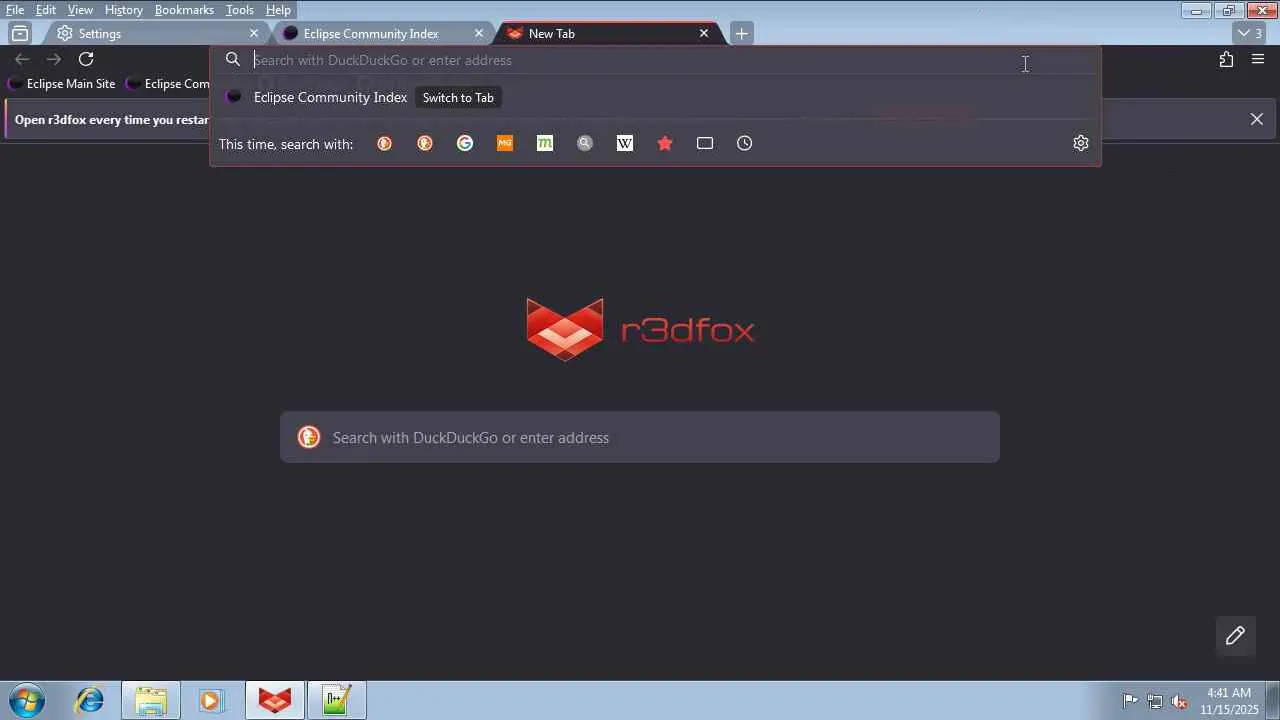Open the Edit menu

[46, 10]
